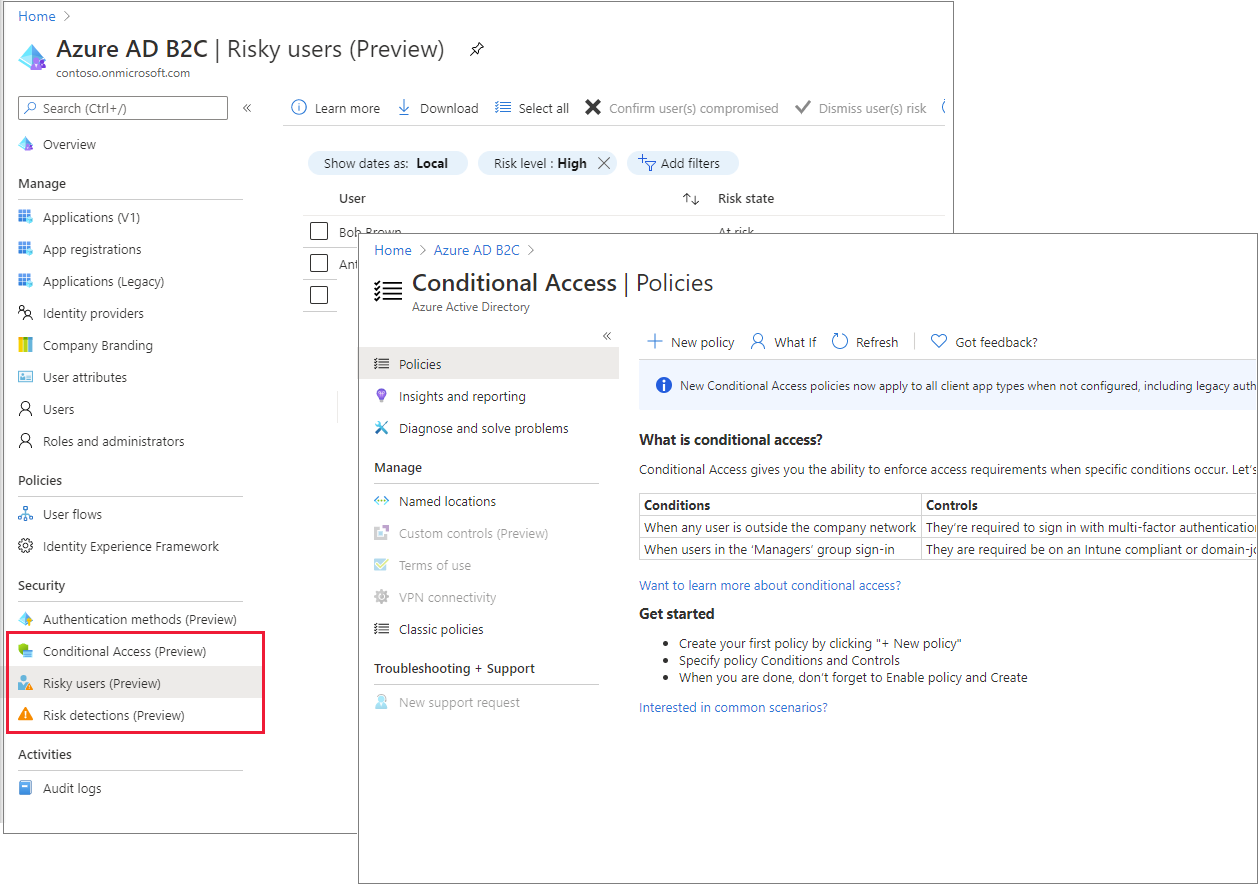1260x886 pixels.
Task: Click the Conditional Access title list icon
Action: click(388, 290)
